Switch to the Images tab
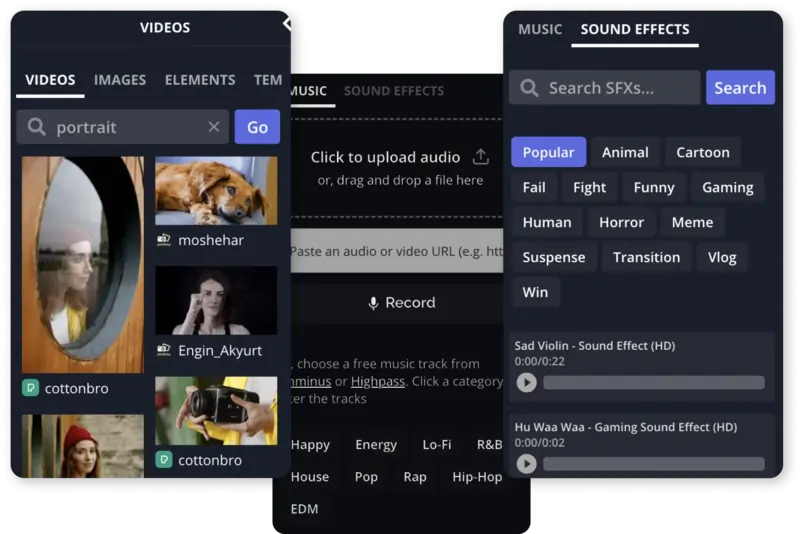800x534 pixels. (120, 80)
